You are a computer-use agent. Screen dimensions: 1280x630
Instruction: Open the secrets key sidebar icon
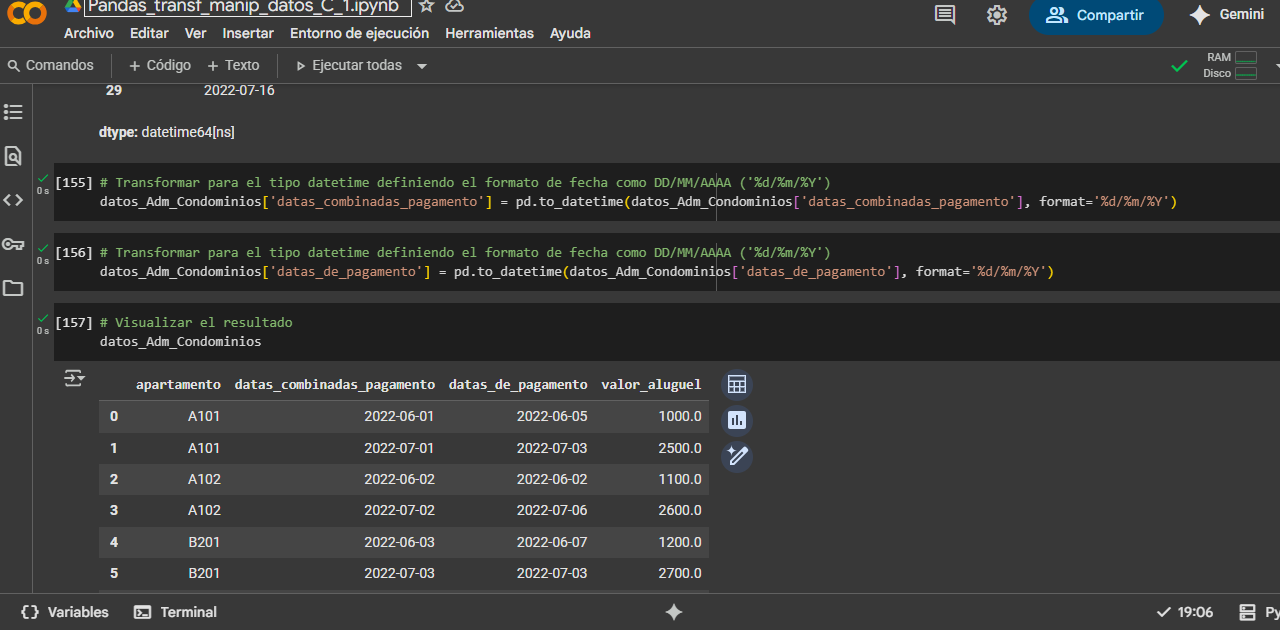point(13,244)
